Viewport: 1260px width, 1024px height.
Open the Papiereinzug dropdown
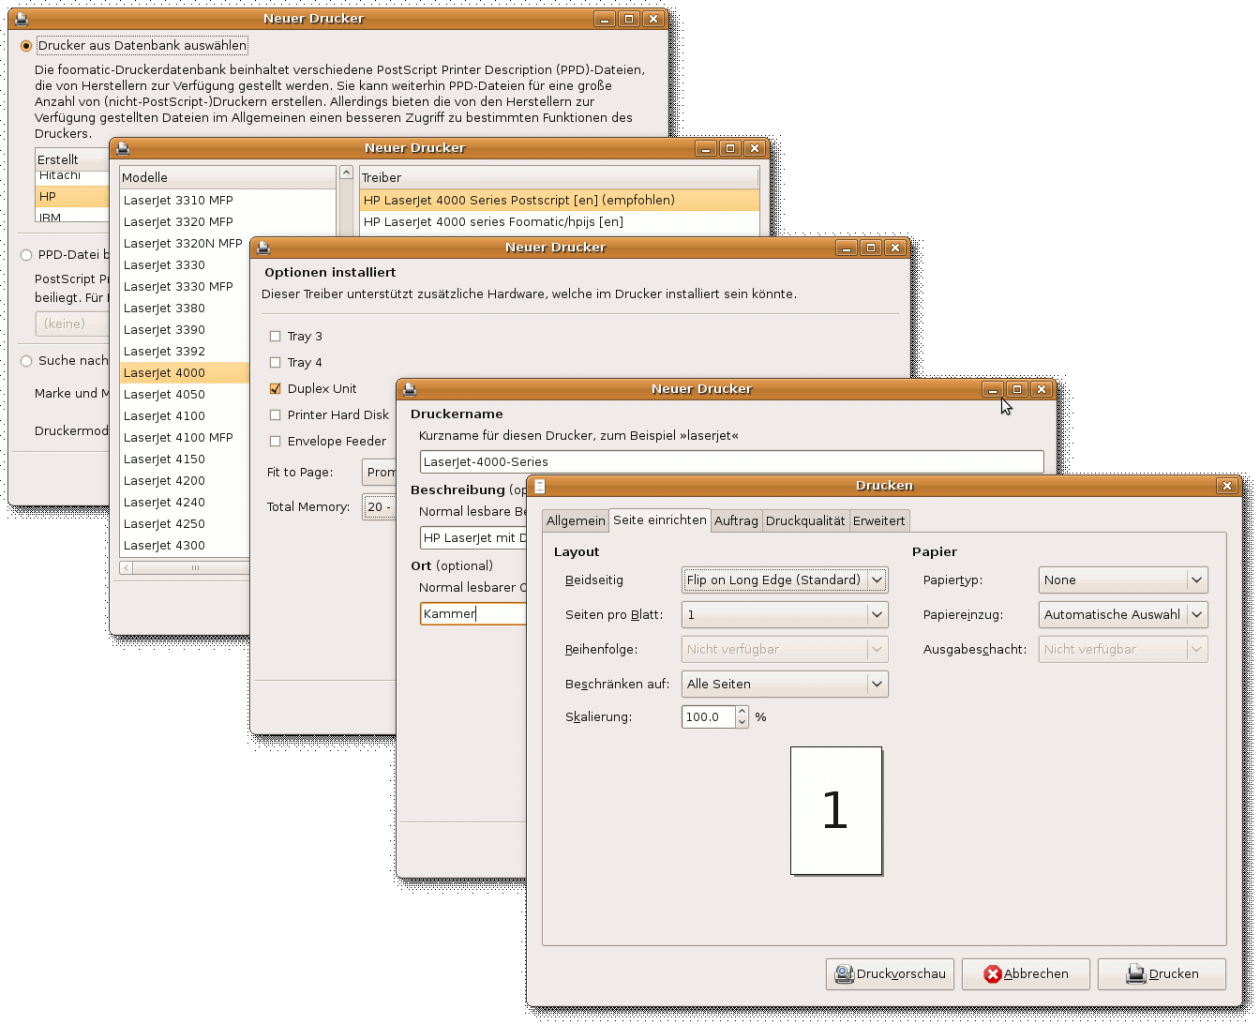1123,615
